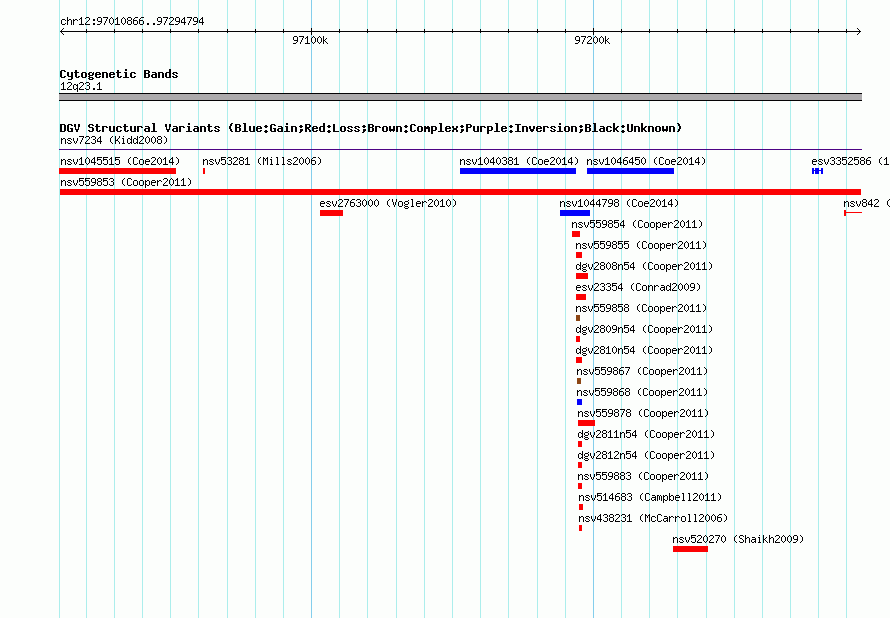Open dgv2811n54 (Cooper2011) label
890x618 pixels.
pos(646,434)
